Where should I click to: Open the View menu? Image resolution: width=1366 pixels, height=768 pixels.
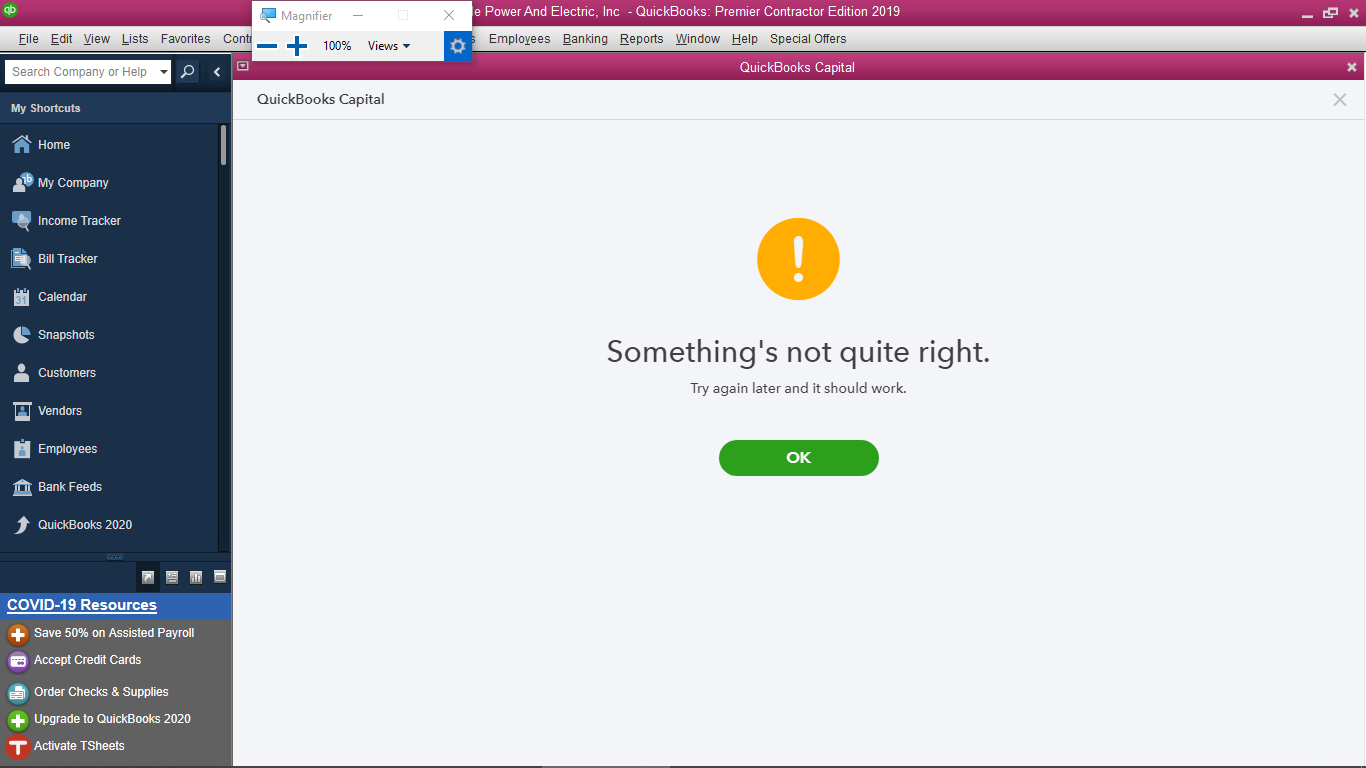click(97, 39)
